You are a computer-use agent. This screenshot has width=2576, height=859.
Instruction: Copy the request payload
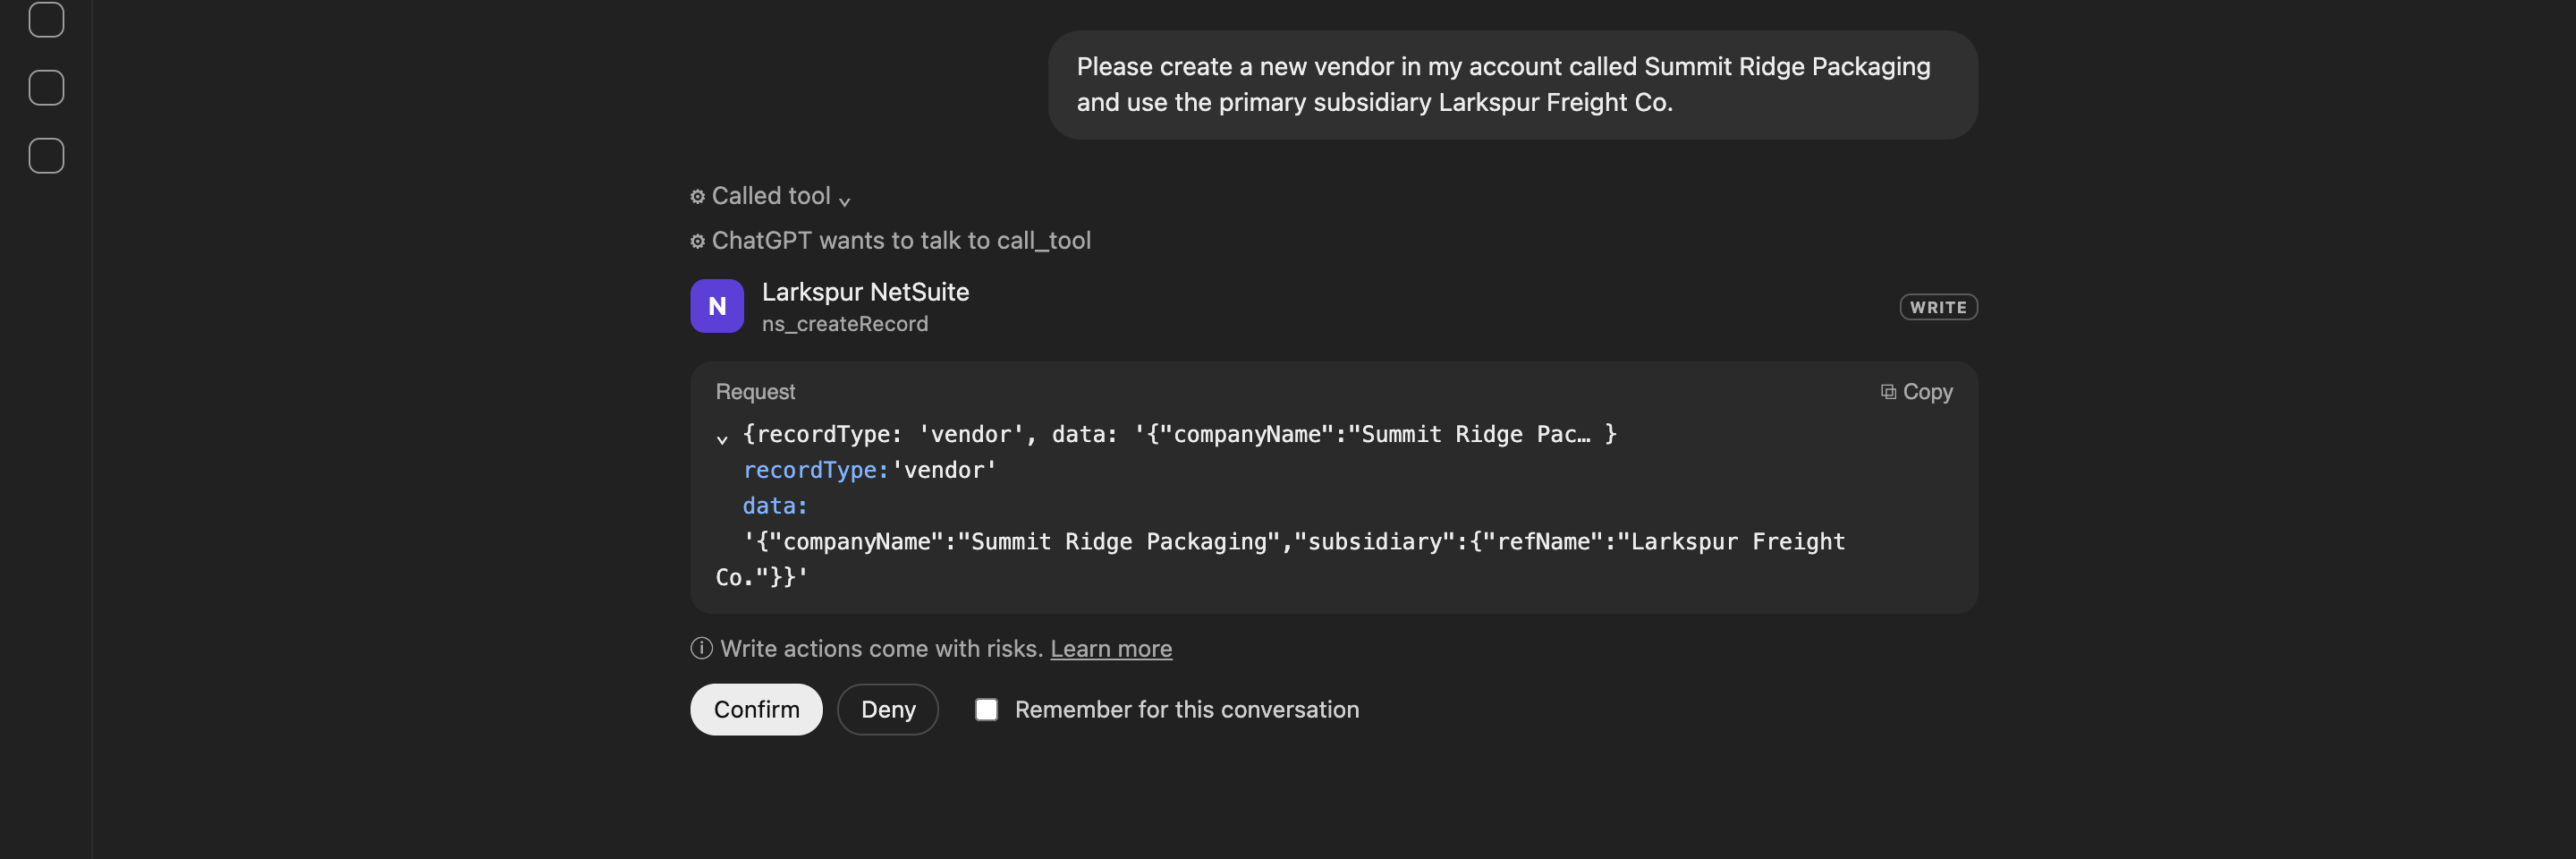1916,392
